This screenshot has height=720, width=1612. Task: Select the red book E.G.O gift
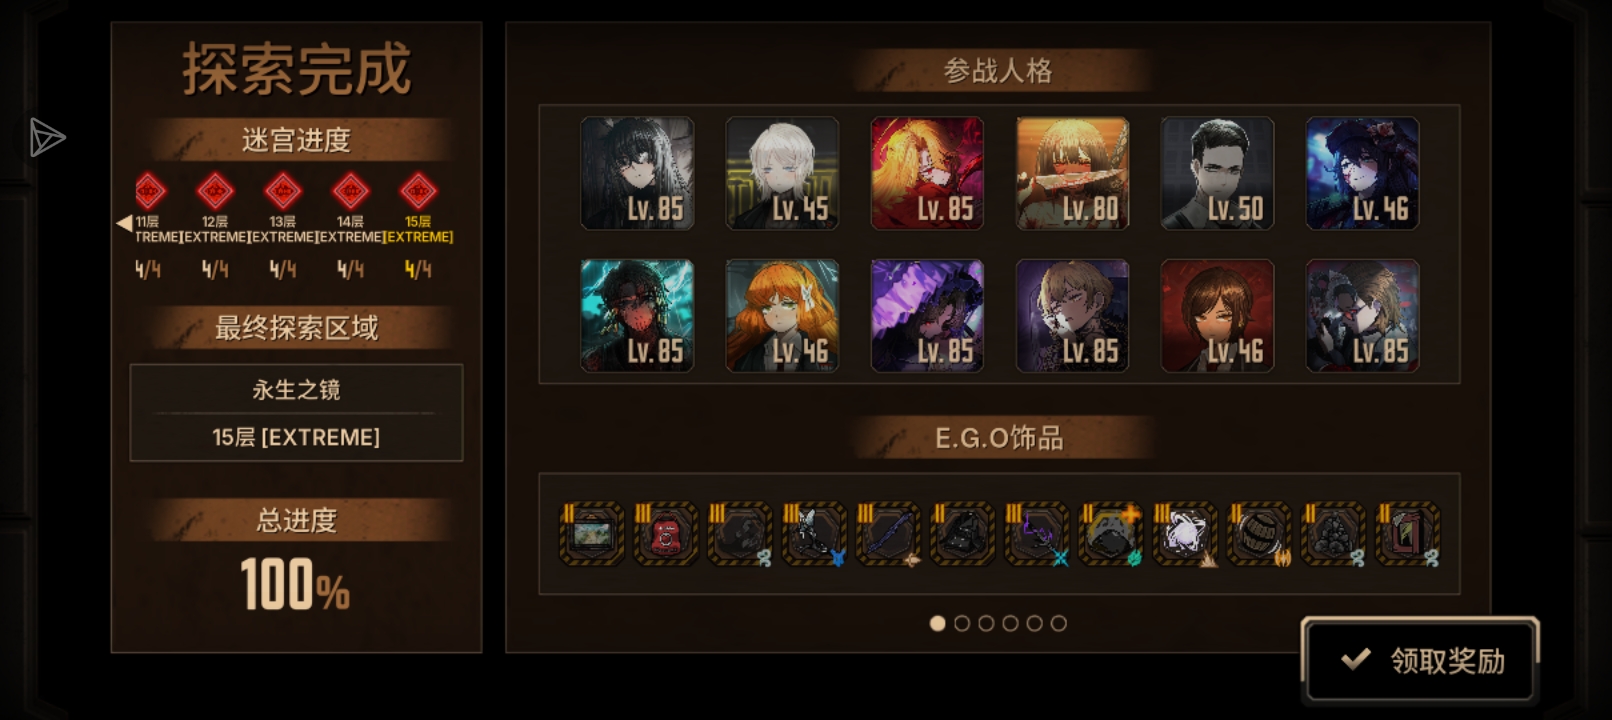pyautogui.click(x=1406, y=534)
